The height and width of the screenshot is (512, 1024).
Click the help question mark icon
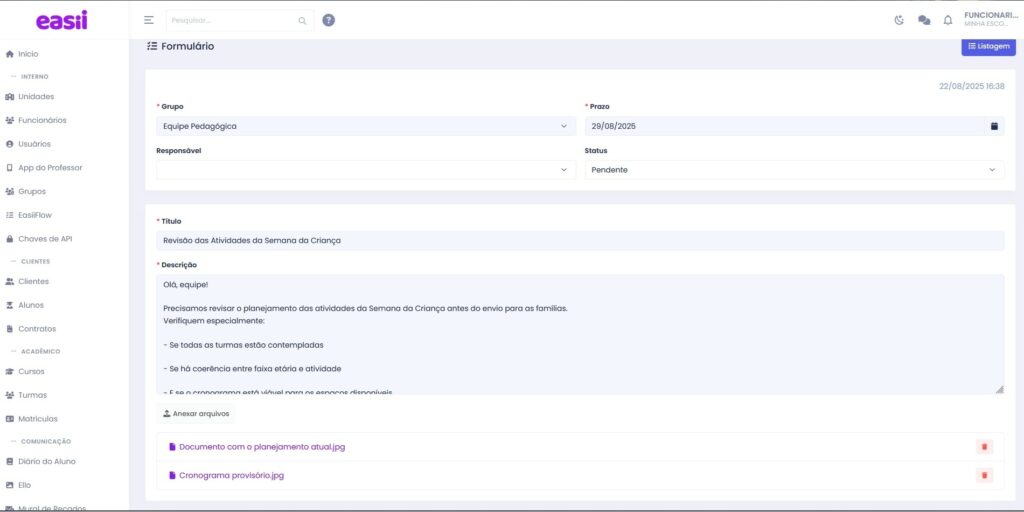[x=329, y=20]
